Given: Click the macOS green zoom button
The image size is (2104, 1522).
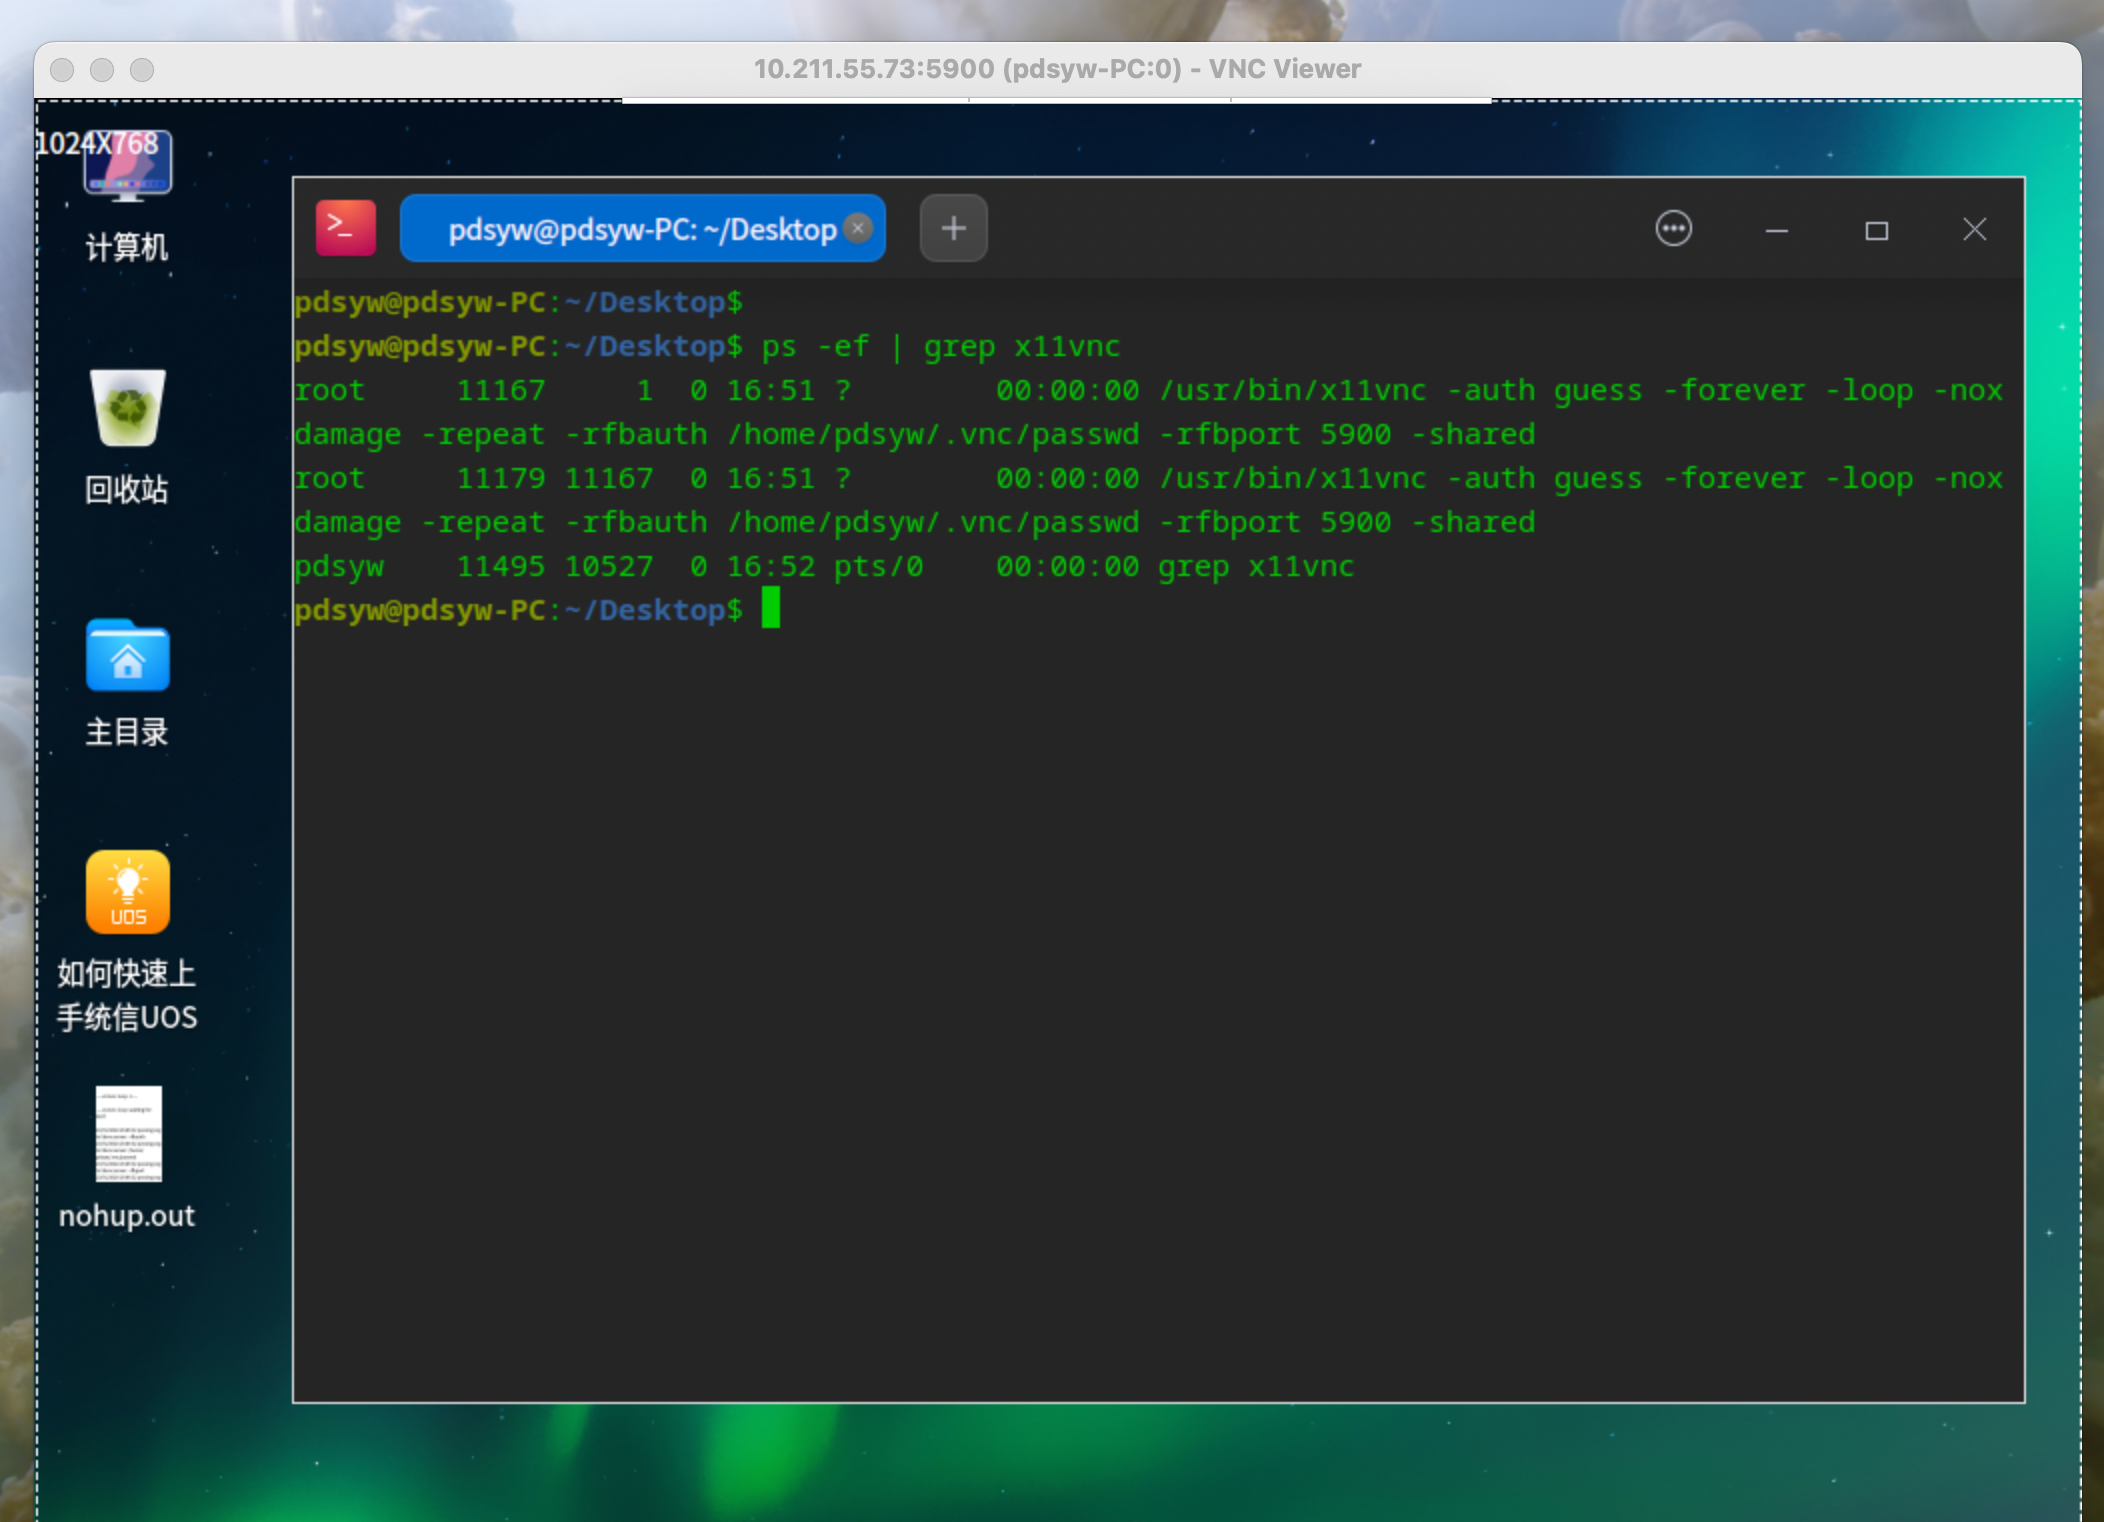Looking at the screenshot, I should (142, 69).
